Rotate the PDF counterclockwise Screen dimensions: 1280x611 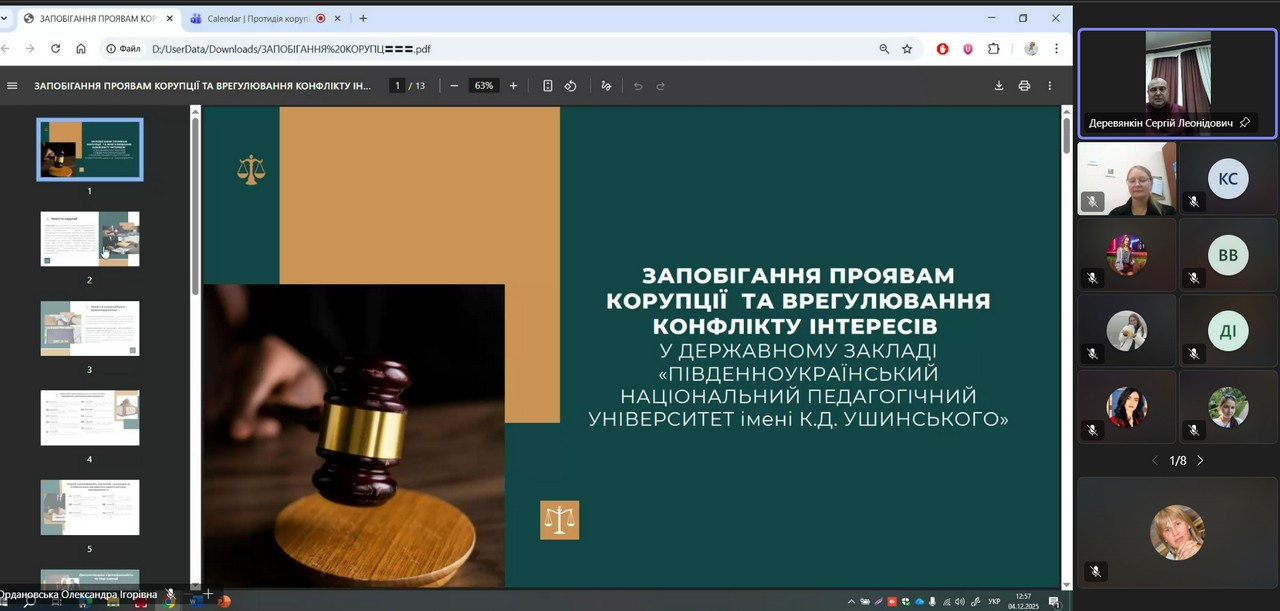[x=571, y=86]
